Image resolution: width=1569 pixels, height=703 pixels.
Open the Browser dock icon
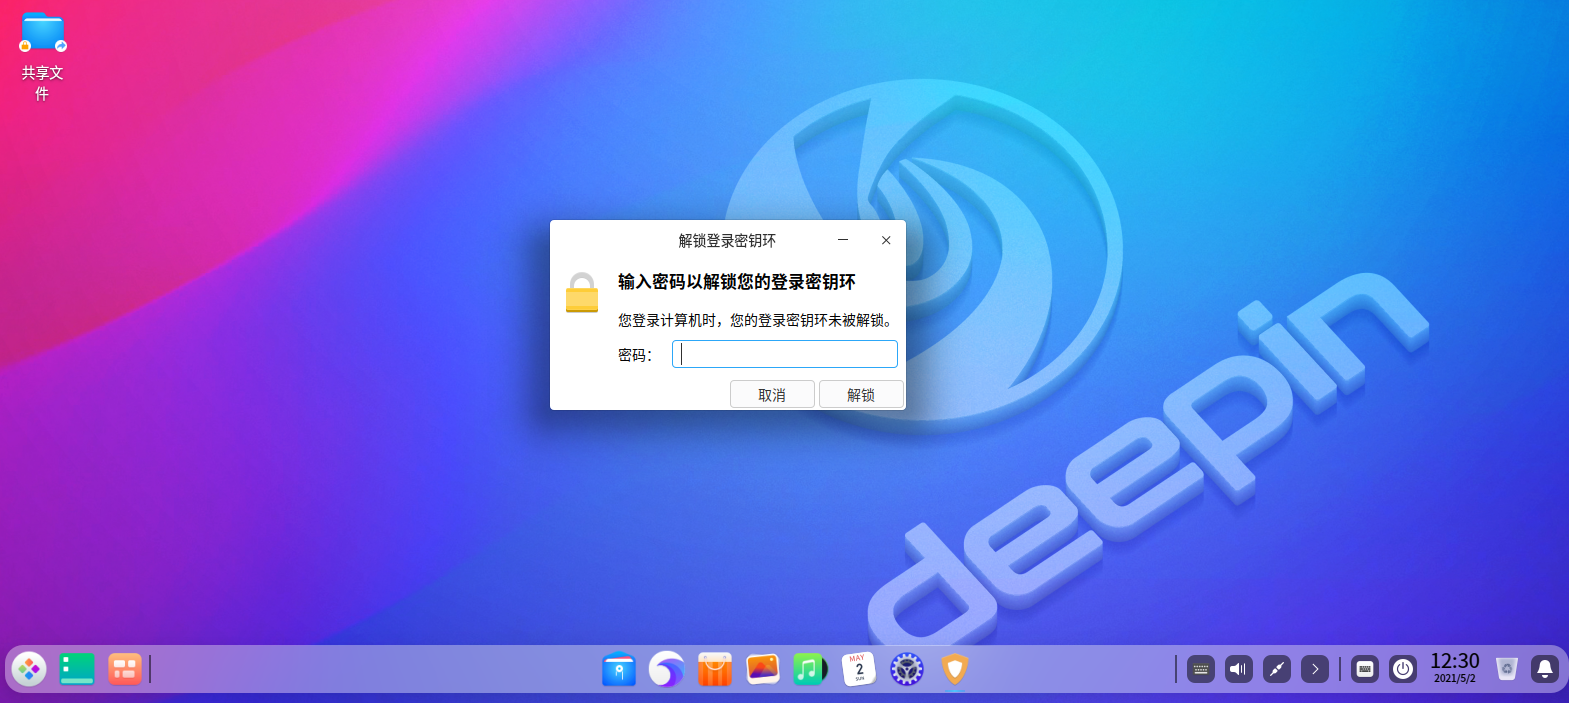click(x=667, y=669)
